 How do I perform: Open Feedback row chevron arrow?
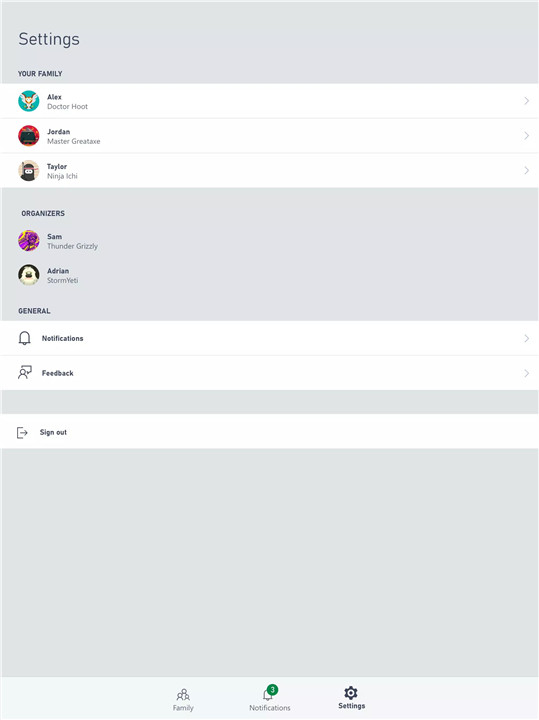click(x=527, y=373)
